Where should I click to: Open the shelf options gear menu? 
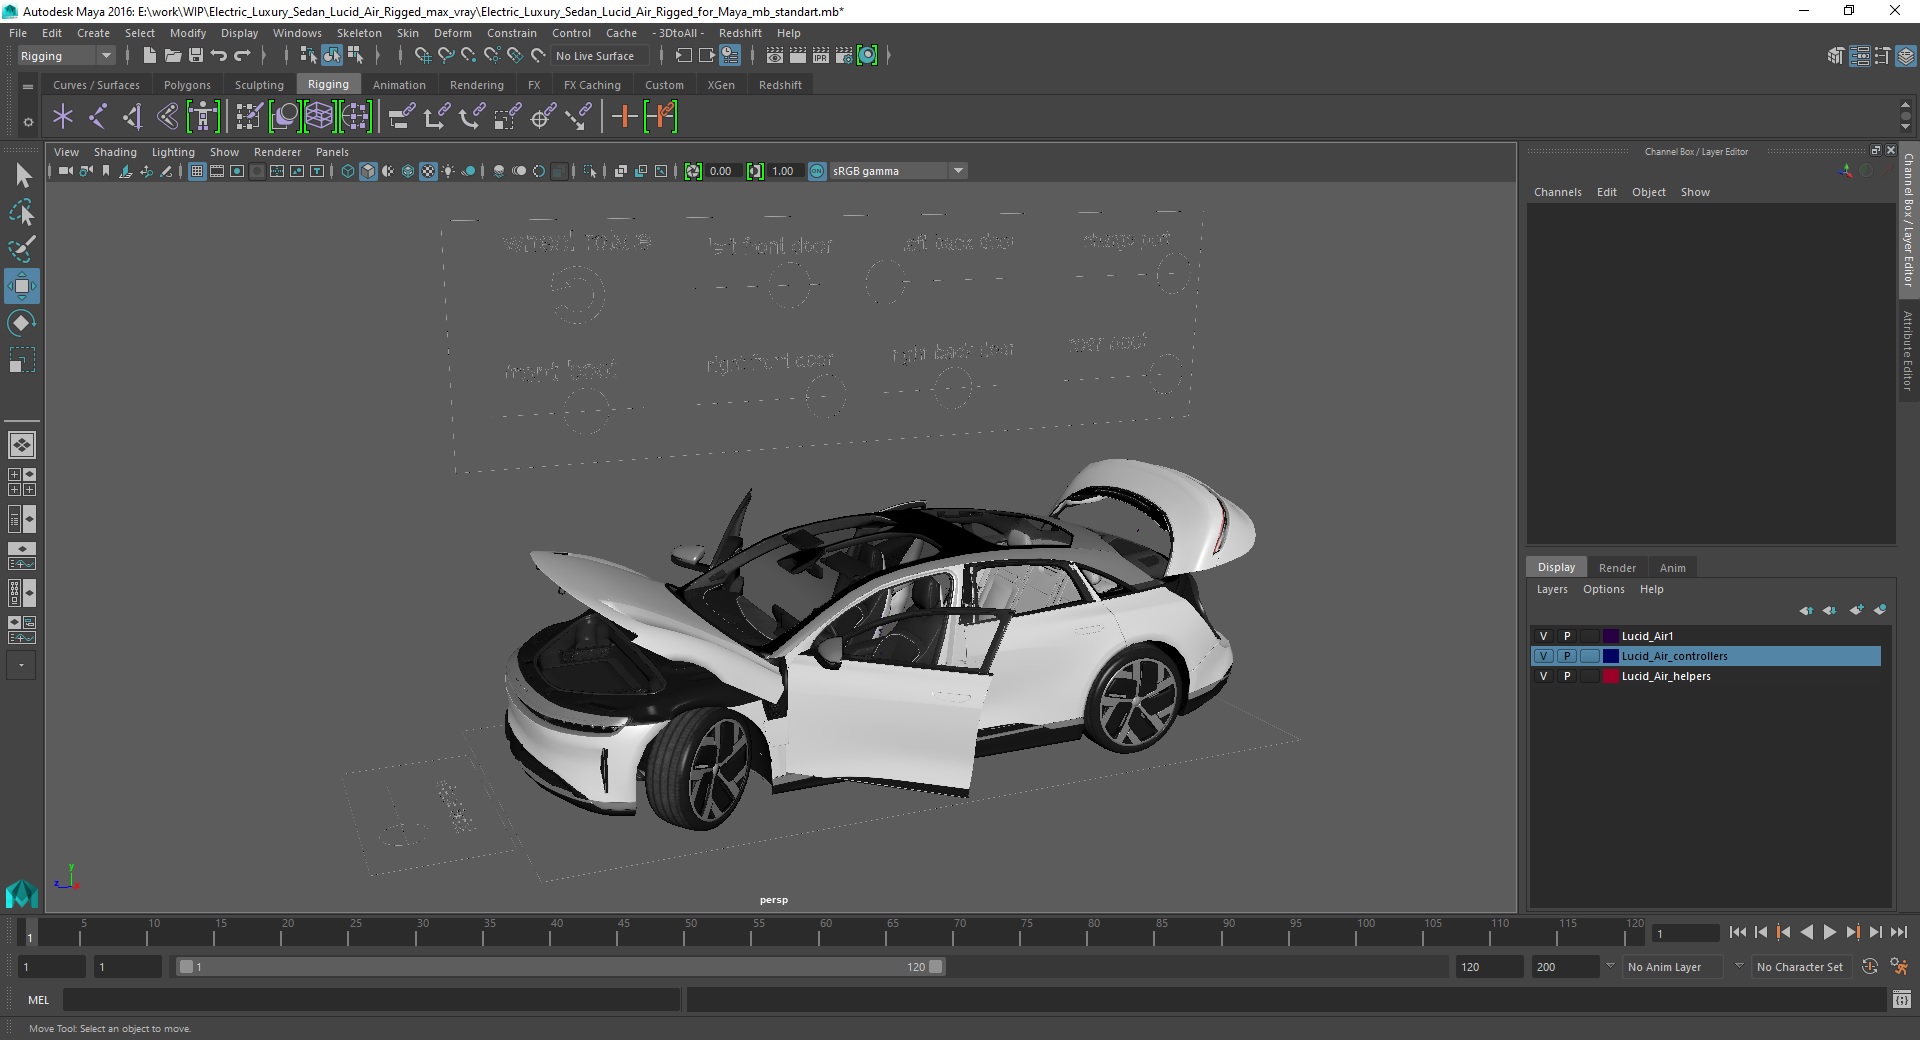pos(28,122)
